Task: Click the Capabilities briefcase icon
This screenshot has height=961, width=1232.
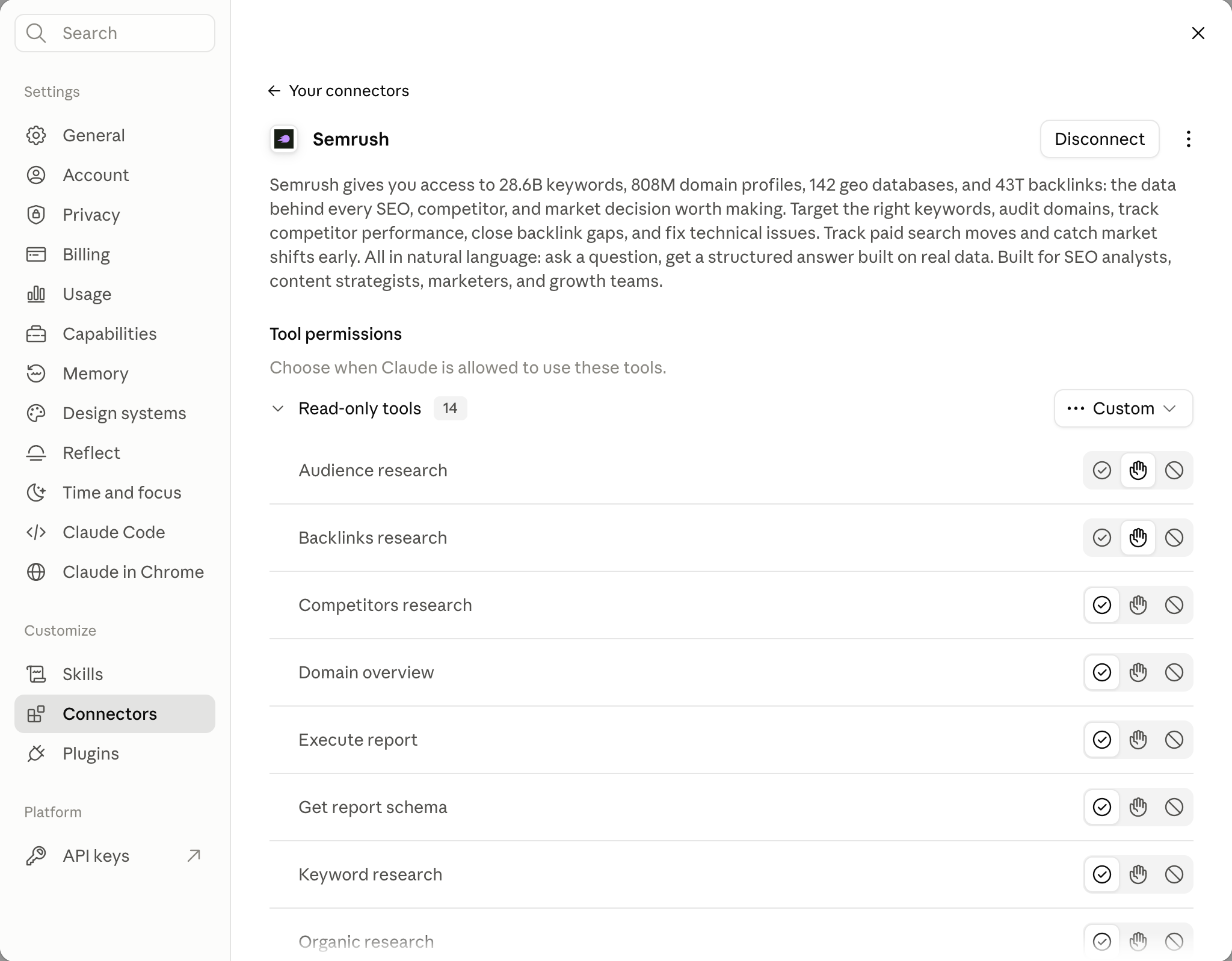Action: click(36, 334)
